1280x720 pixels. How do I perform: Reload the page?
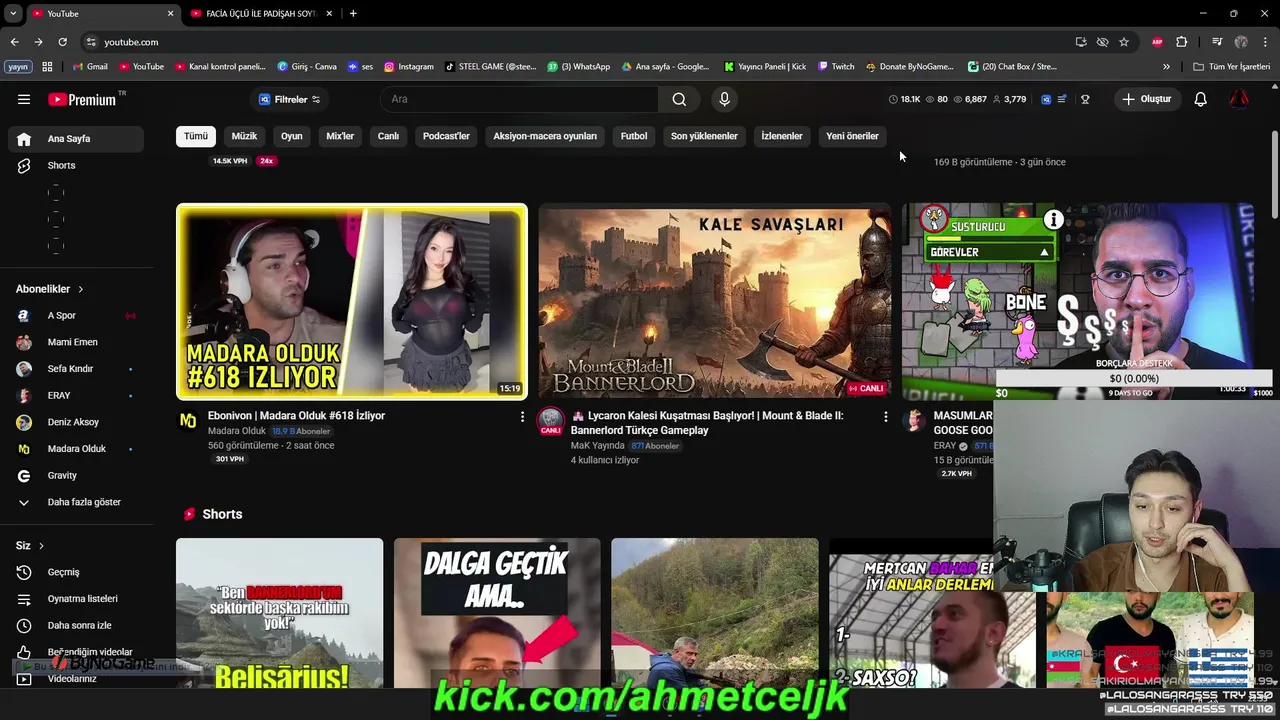coord(62,42)
